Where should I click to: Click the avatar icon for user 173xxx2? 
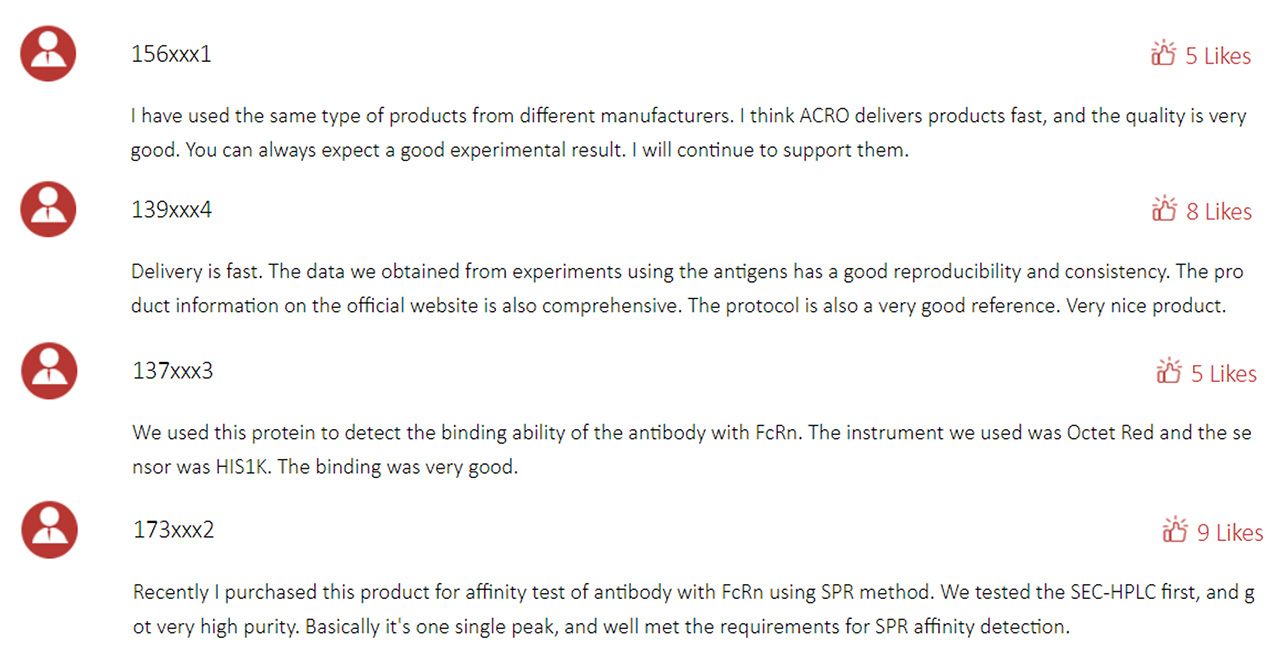pos(49,529)
